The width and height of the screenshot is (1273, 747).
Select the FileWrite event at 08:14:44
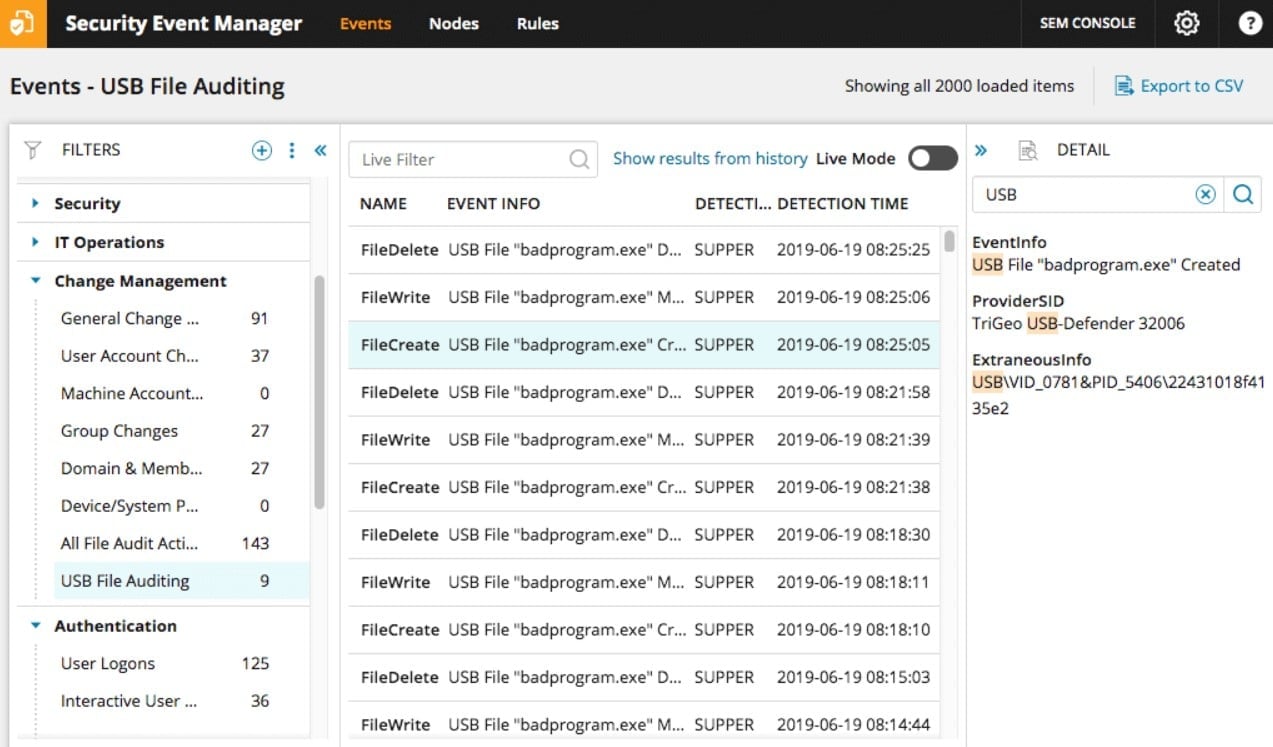644,724
